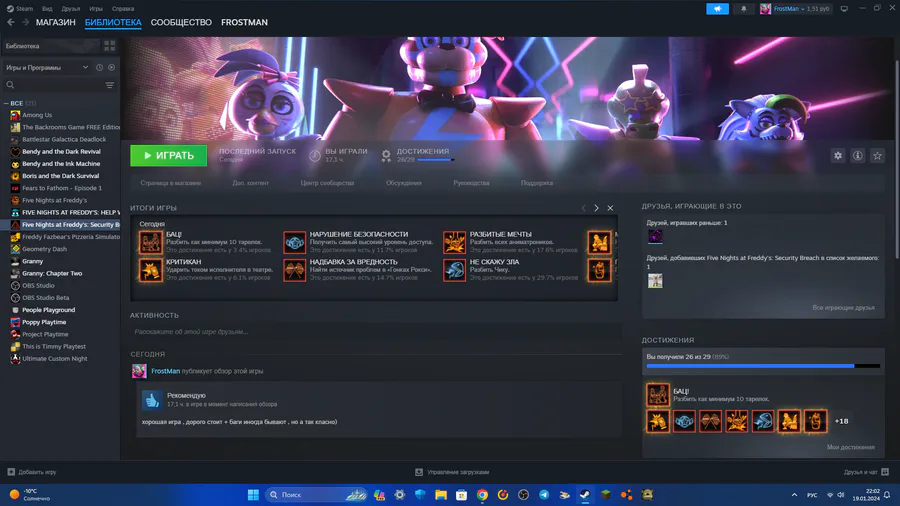Click the КРИТИКАН achievement icon
The width and height of the screenshot is (900, 506).
click(x=150, y=270)
